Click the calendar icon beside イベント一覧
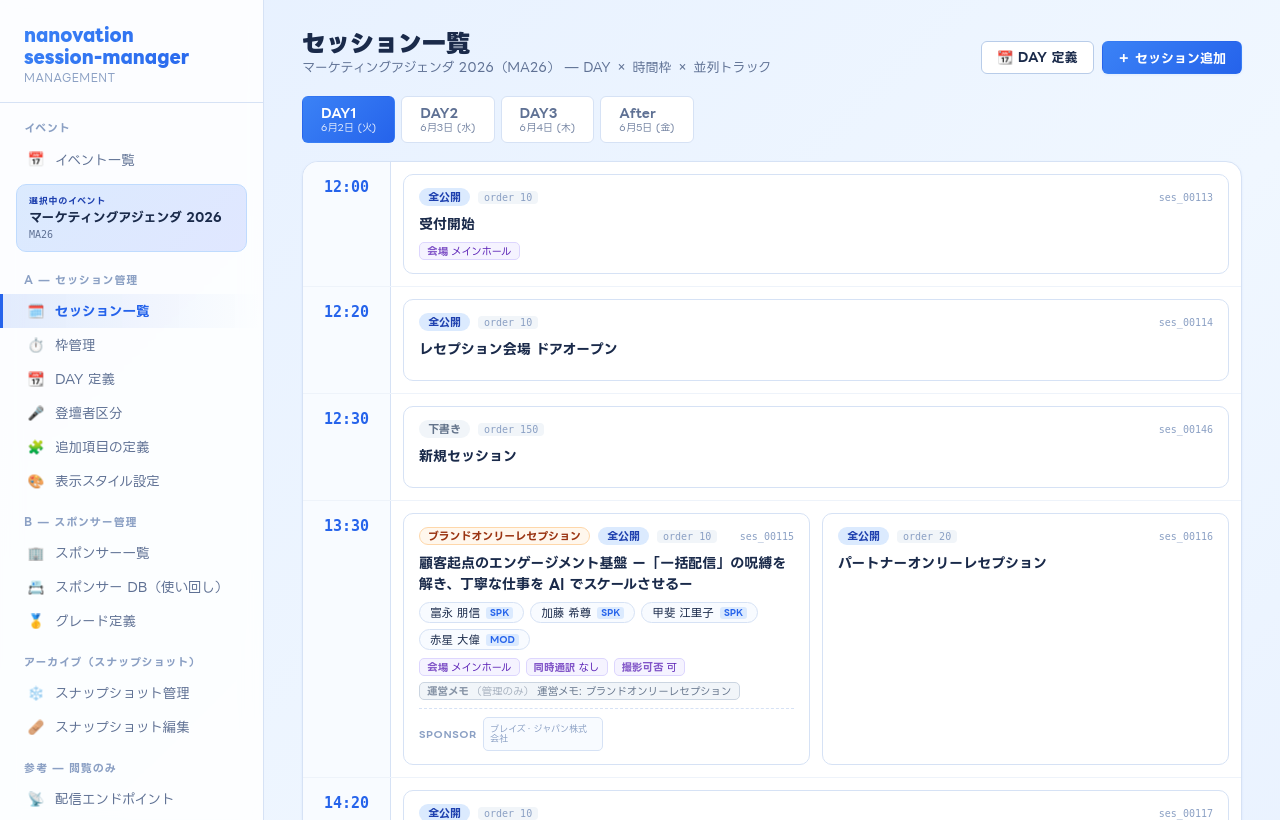This screenshot has height=820, width=1280. click(36, 159)
